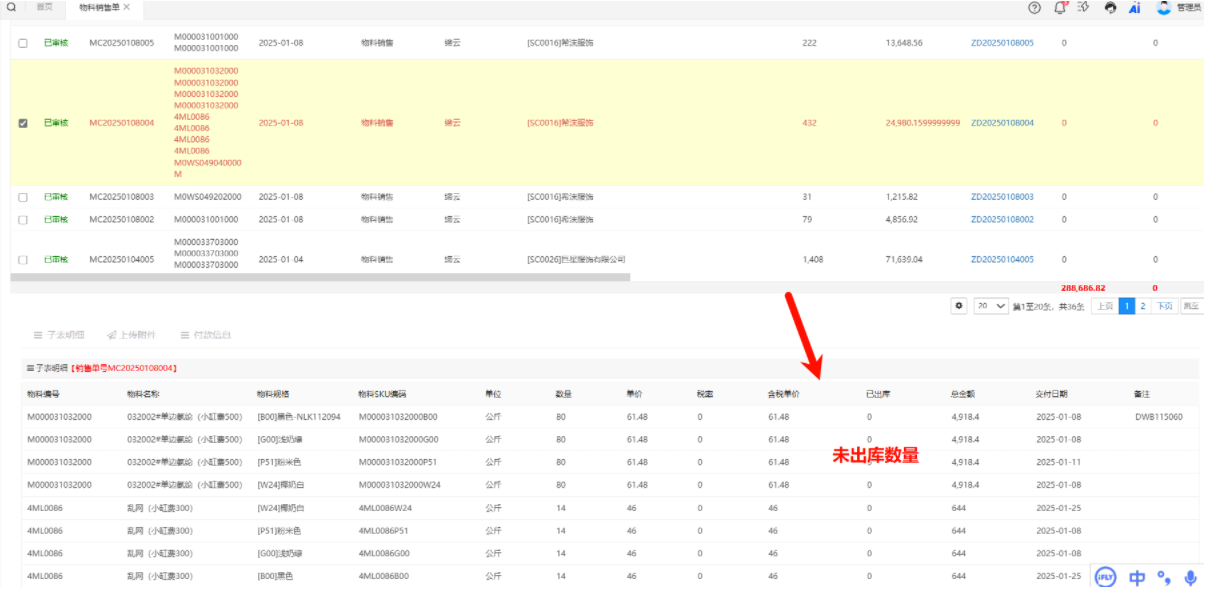Open the 上传附件 section tab
1205x591 pixels.
point(125,335)
